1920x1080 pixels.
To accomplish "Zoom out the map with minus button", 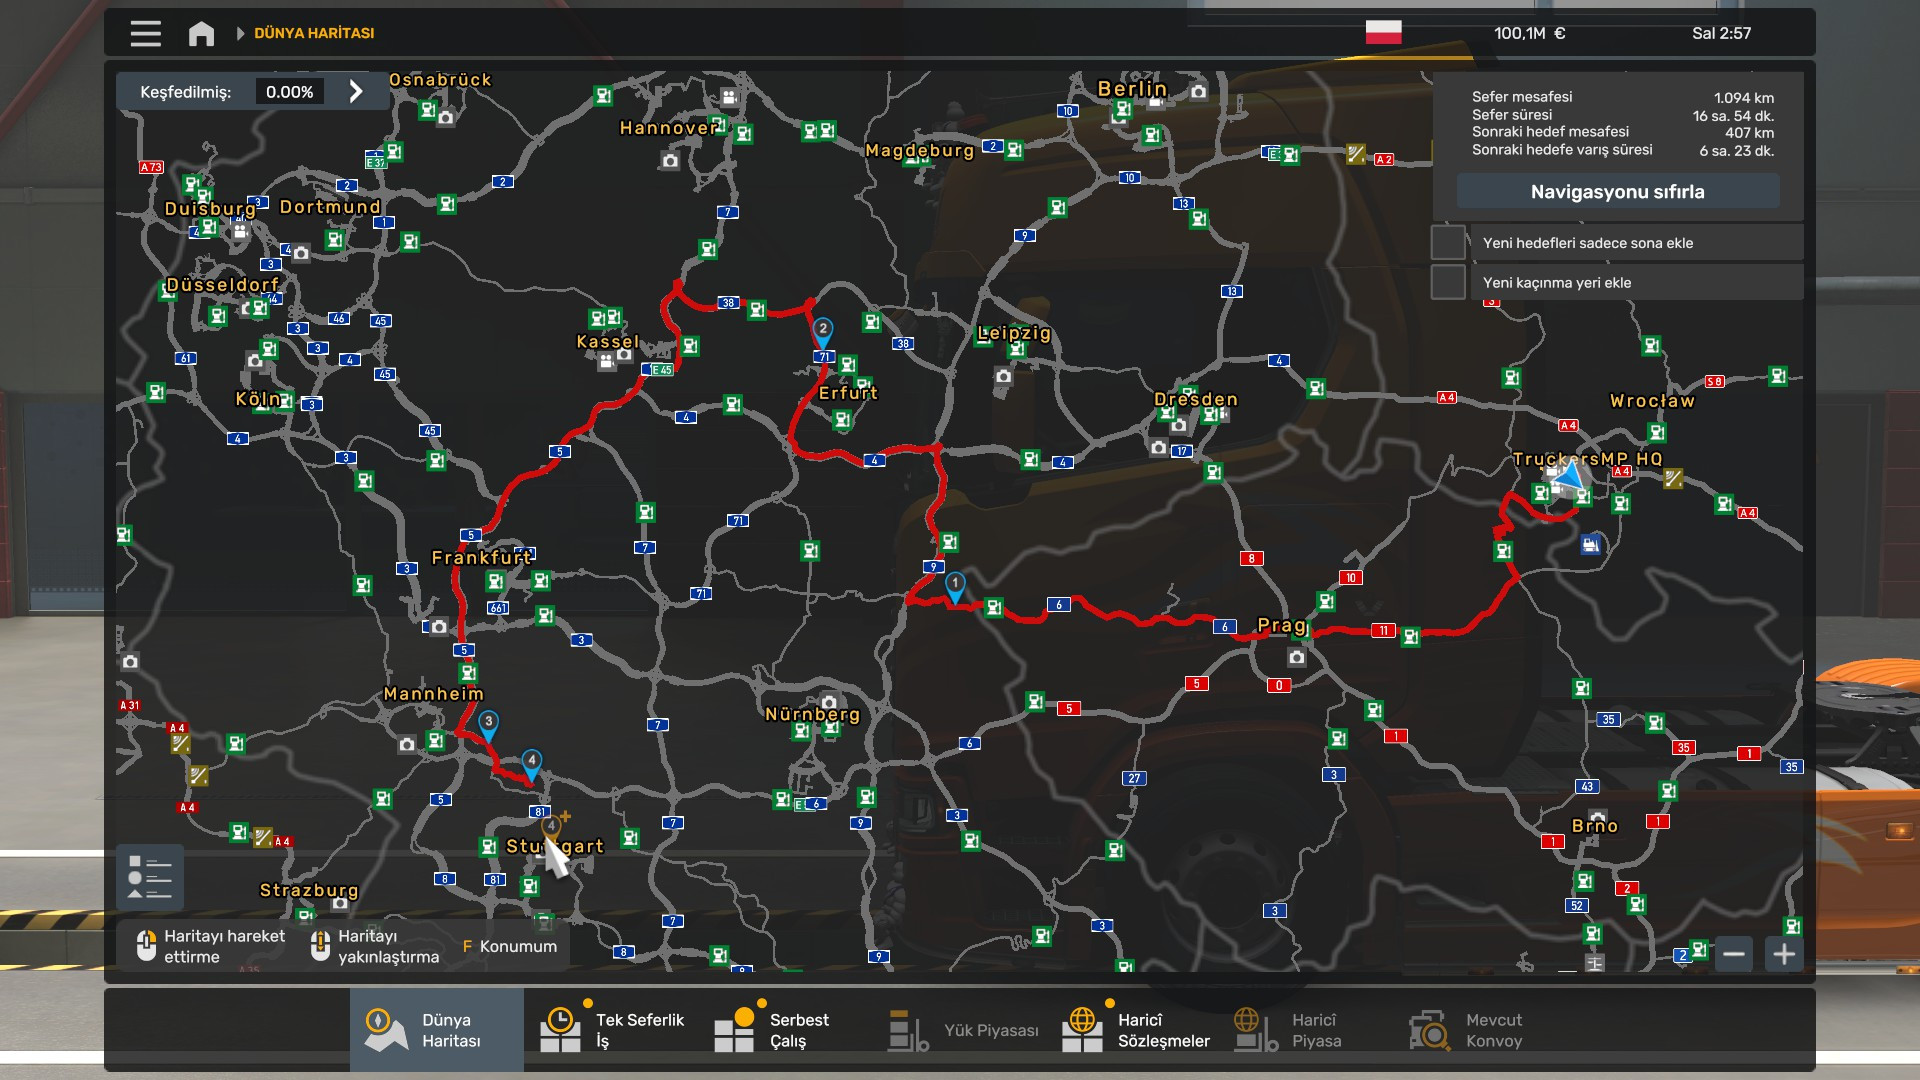I will [1734, 954].
